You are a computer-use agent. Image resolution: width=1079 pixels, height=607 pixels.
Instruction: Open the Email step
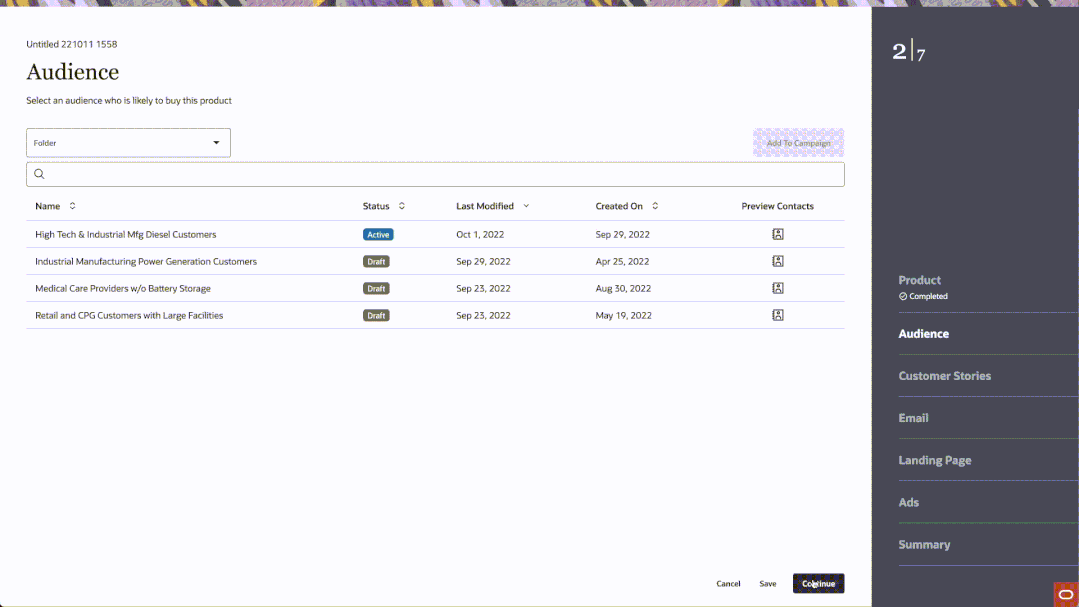click(x=912, y=418)
